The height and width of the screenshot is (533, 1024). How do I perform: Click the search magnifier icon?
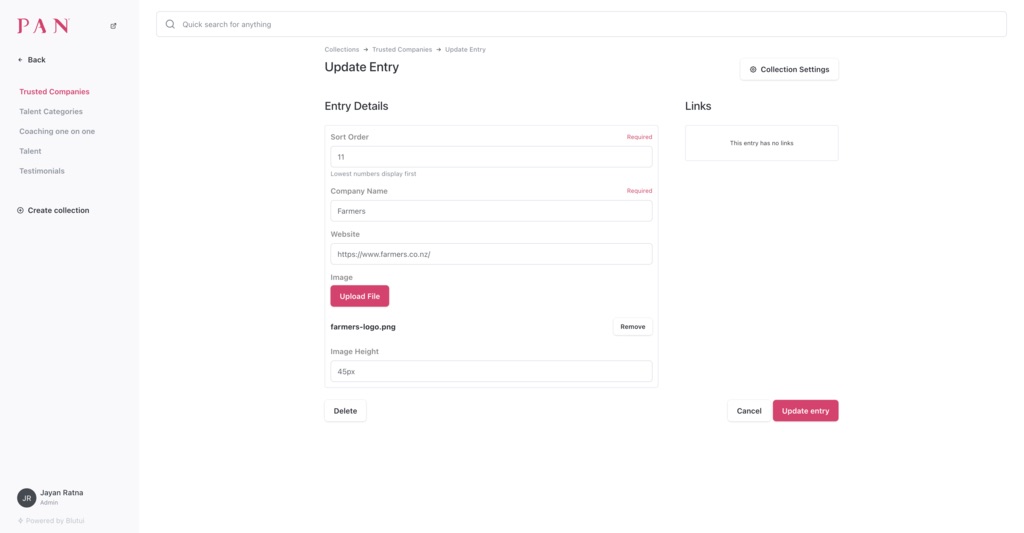point(170,24)
